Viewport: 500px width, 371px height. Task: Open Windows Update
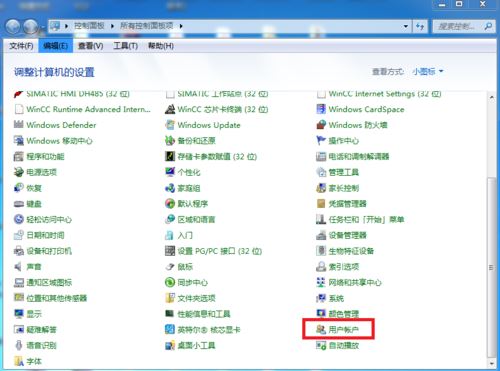(203, 125)
